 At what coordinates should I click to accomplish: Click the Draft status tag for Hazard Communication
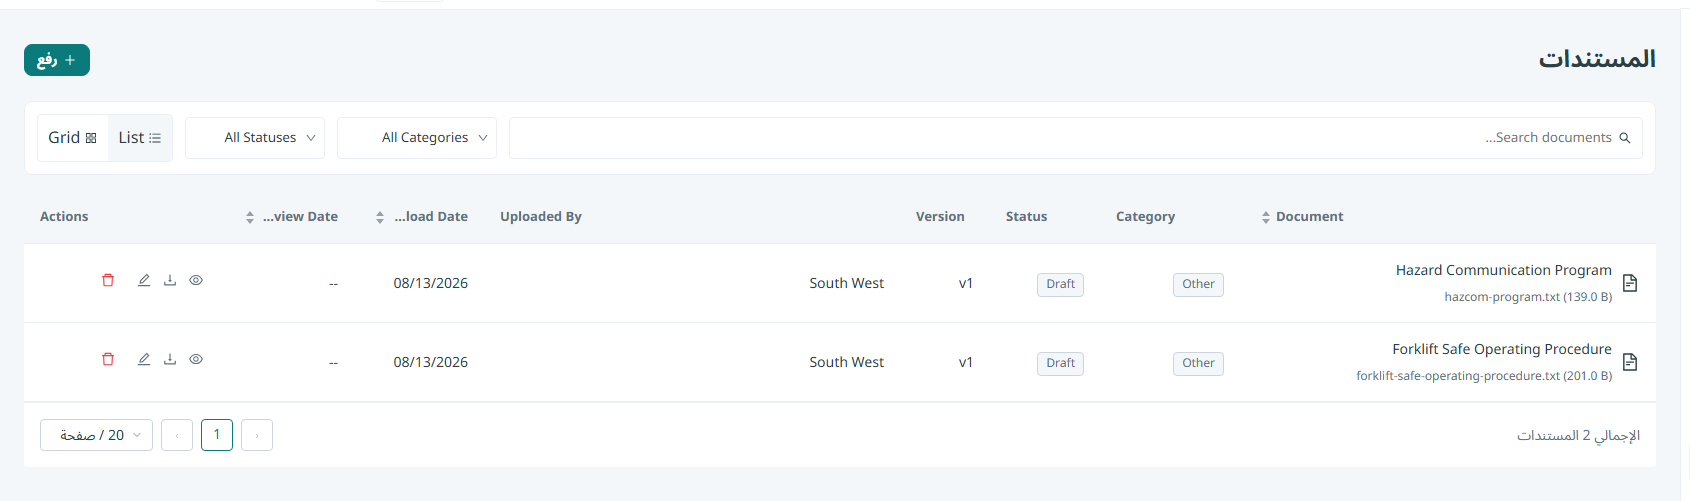point(1060,284)
